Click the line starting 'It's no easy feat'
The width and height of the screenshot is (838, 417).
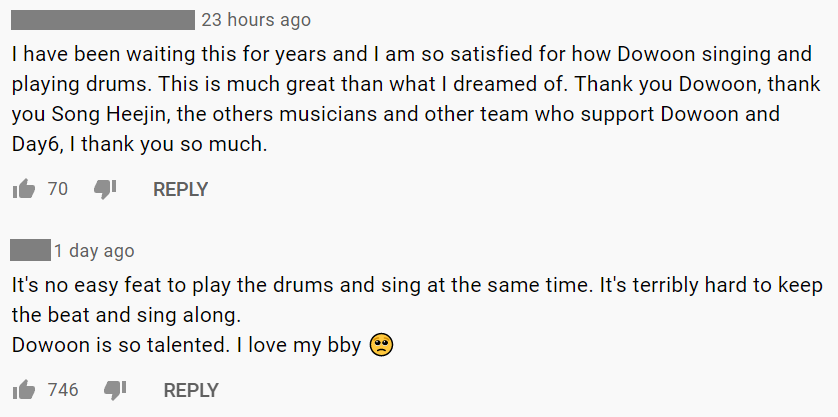click(x=417, y=285)
